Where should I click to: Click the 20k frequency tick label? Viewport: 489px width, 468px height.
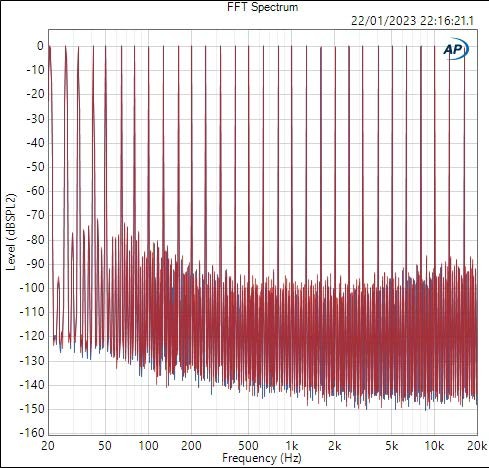tap(477, 446)
